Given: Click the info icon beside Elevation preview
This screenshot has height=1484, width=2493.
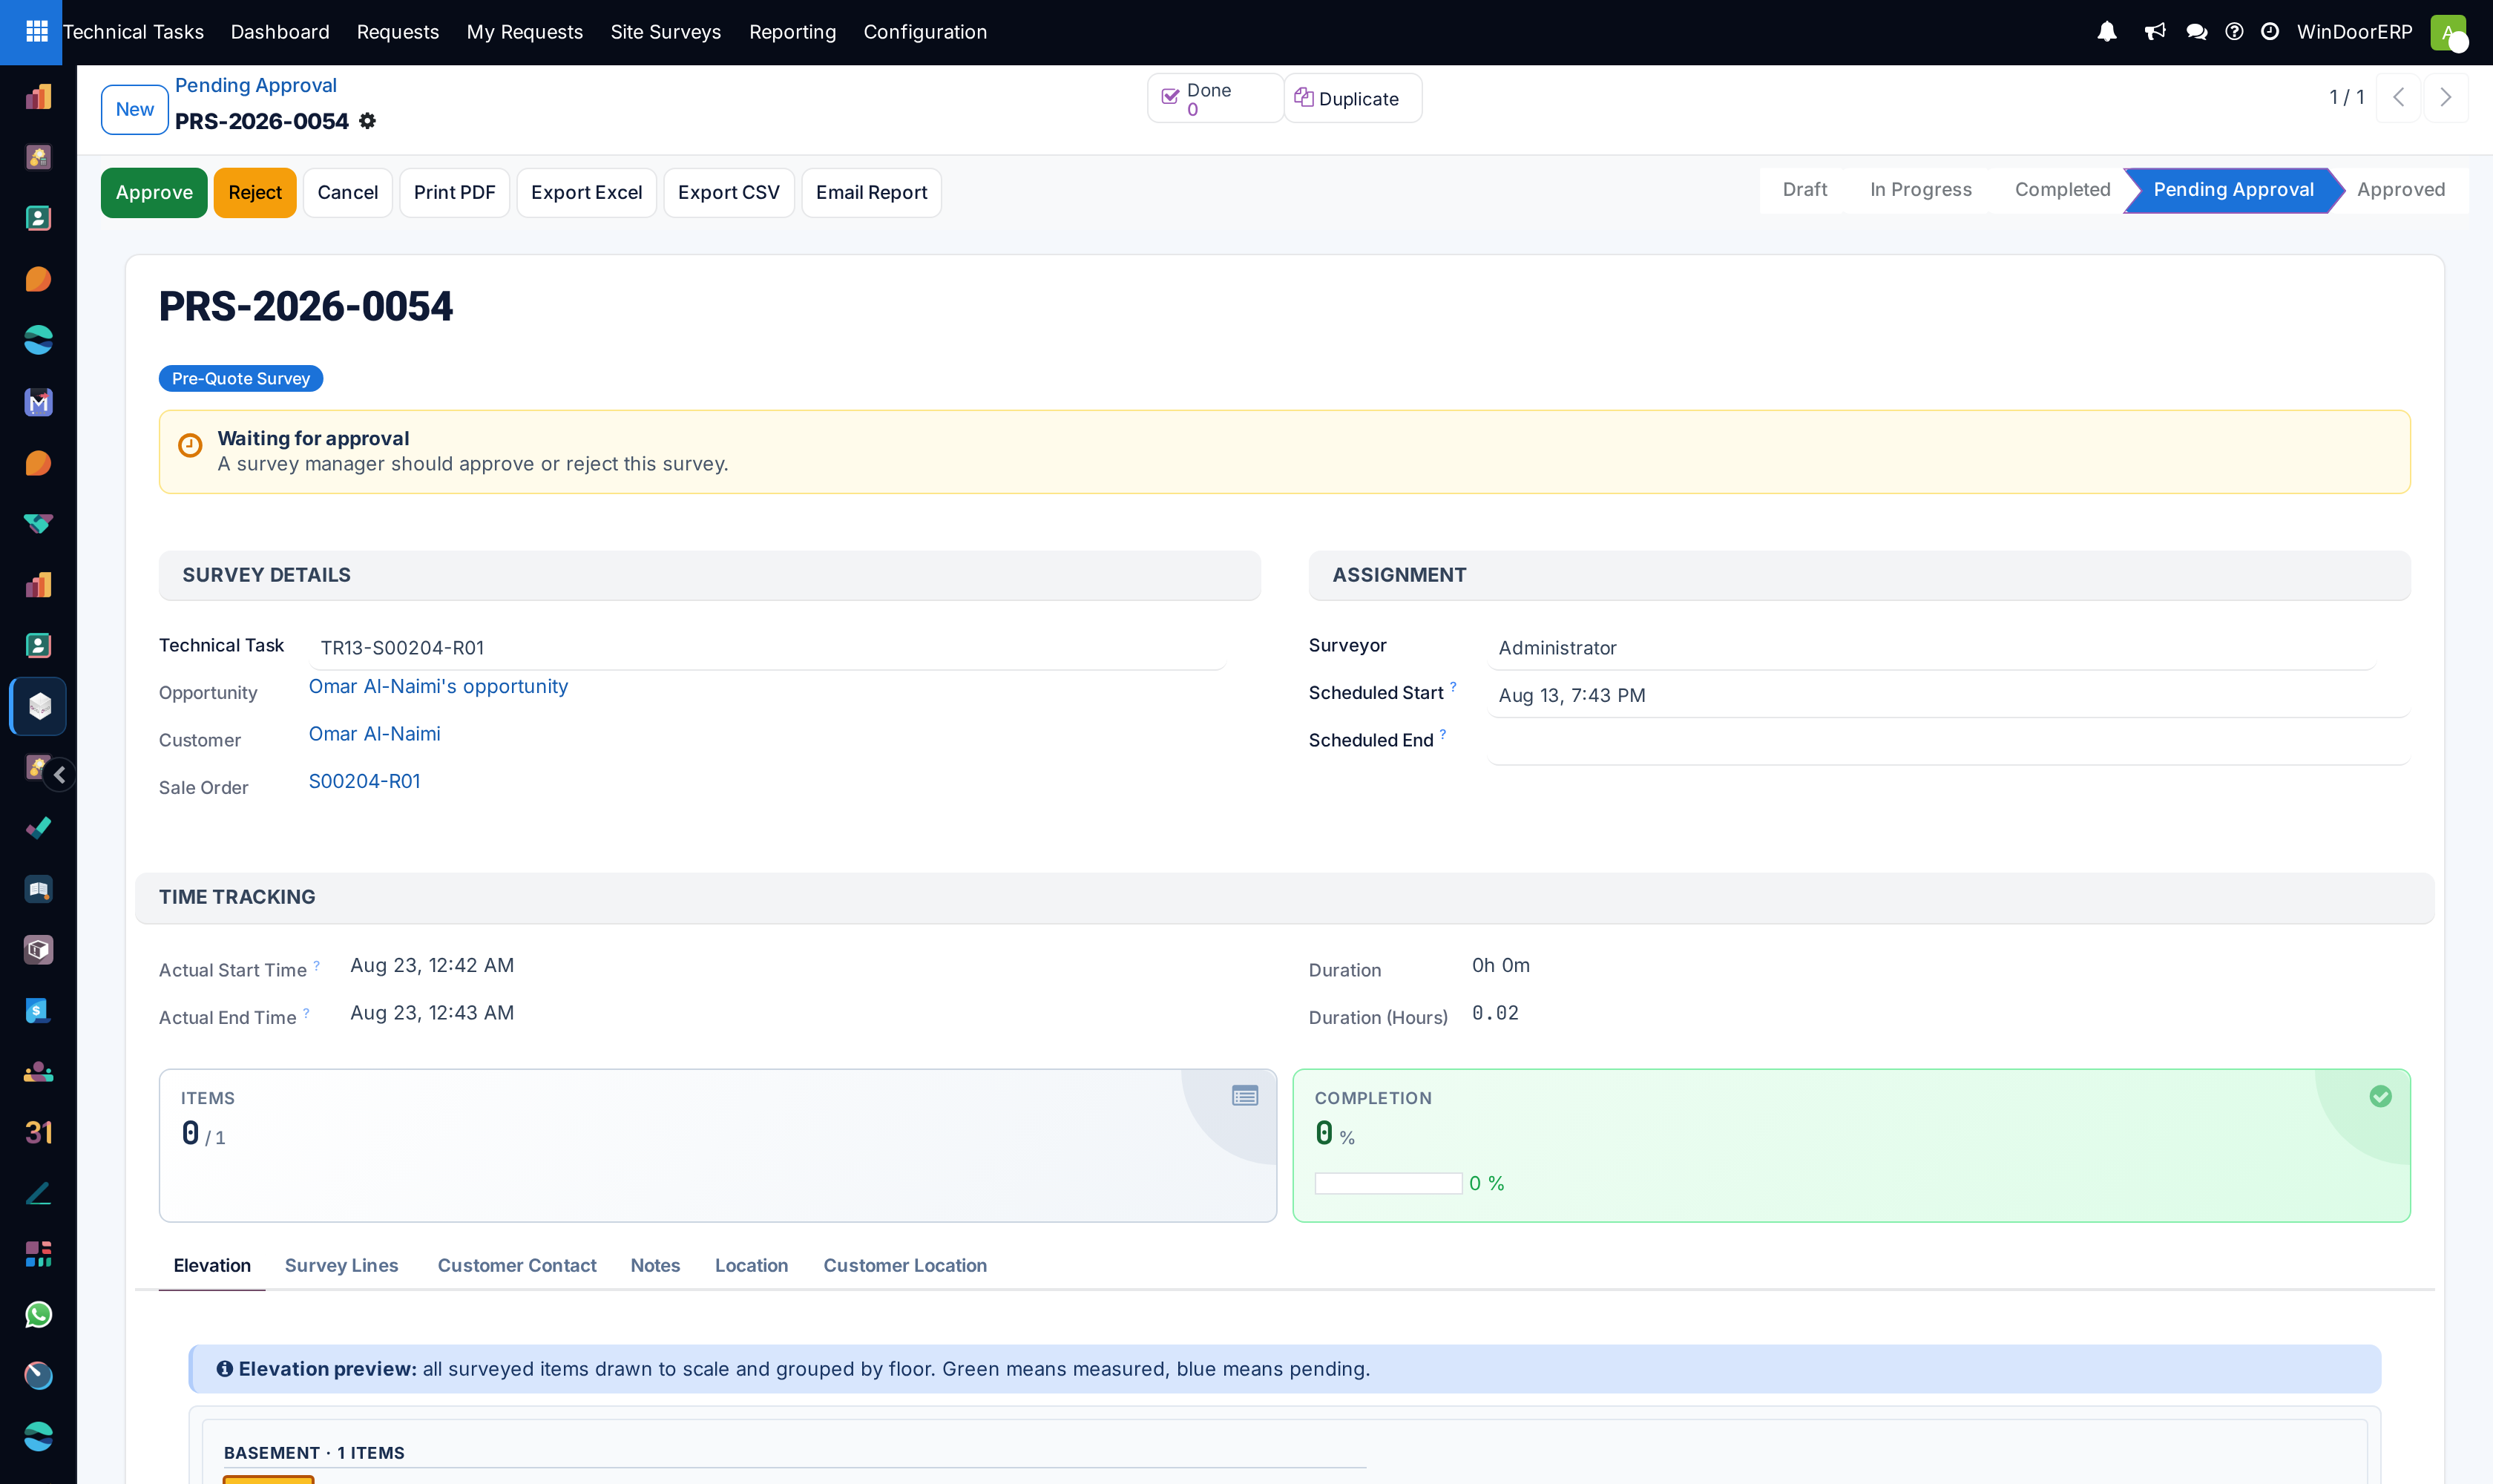Looking at the screenshot, I should (x=225, y=1369).
